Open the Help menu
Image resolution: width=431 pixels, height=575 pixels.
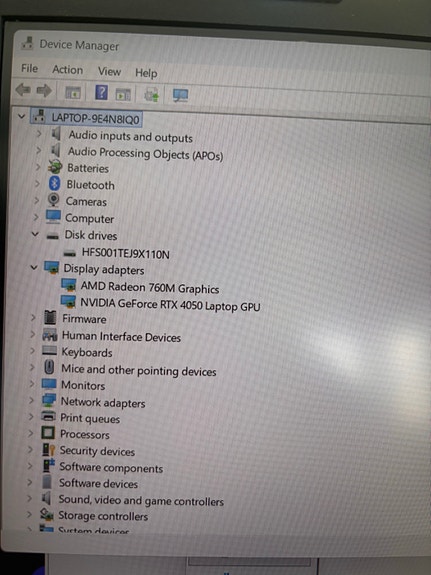tap(146, 73)
